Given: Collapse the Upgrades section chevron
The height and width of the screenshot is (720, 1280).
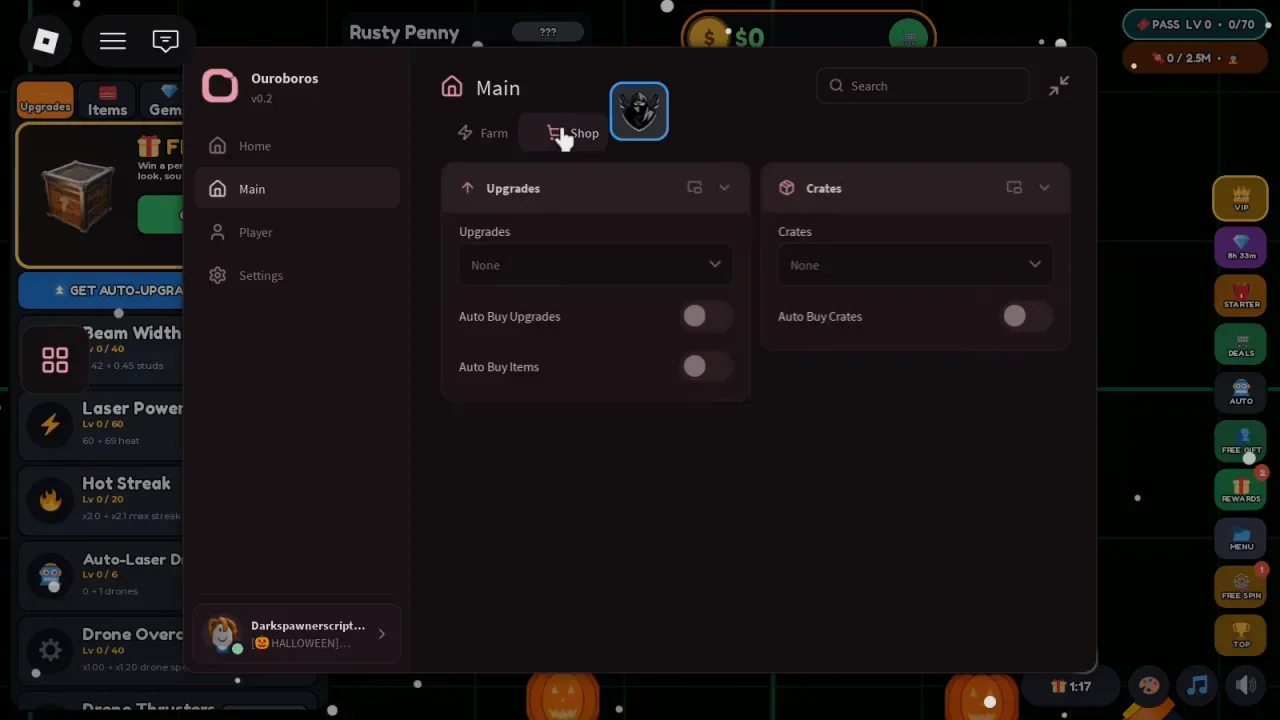Looking at the screenshot, I should pos(724,188).
